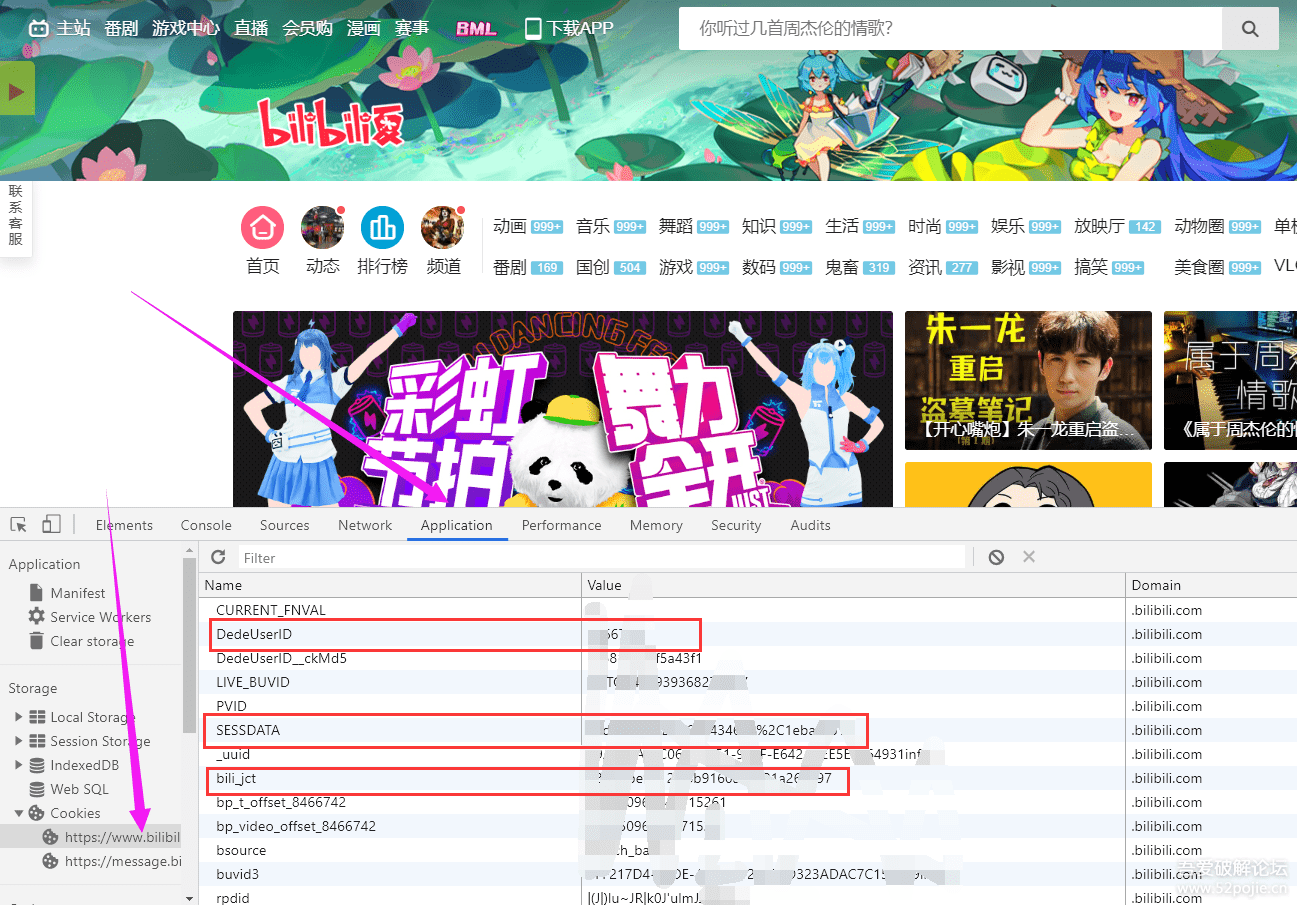Select the SESSDATA cookie row
This screenshot has height=905, width=1297.
coord(748,730)
